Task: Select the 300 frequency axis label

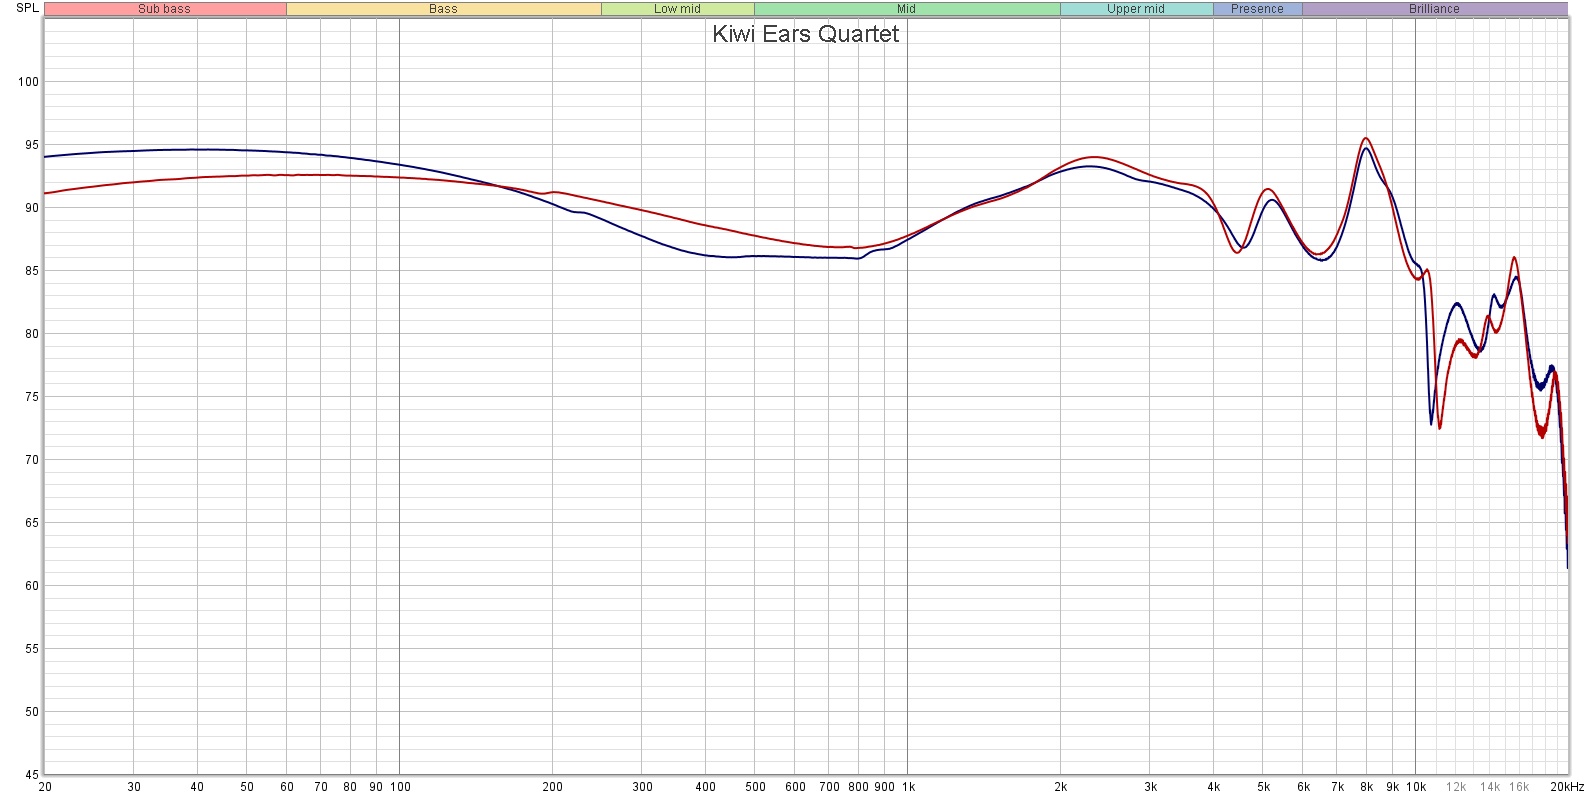Action: [x=643, y=787]
